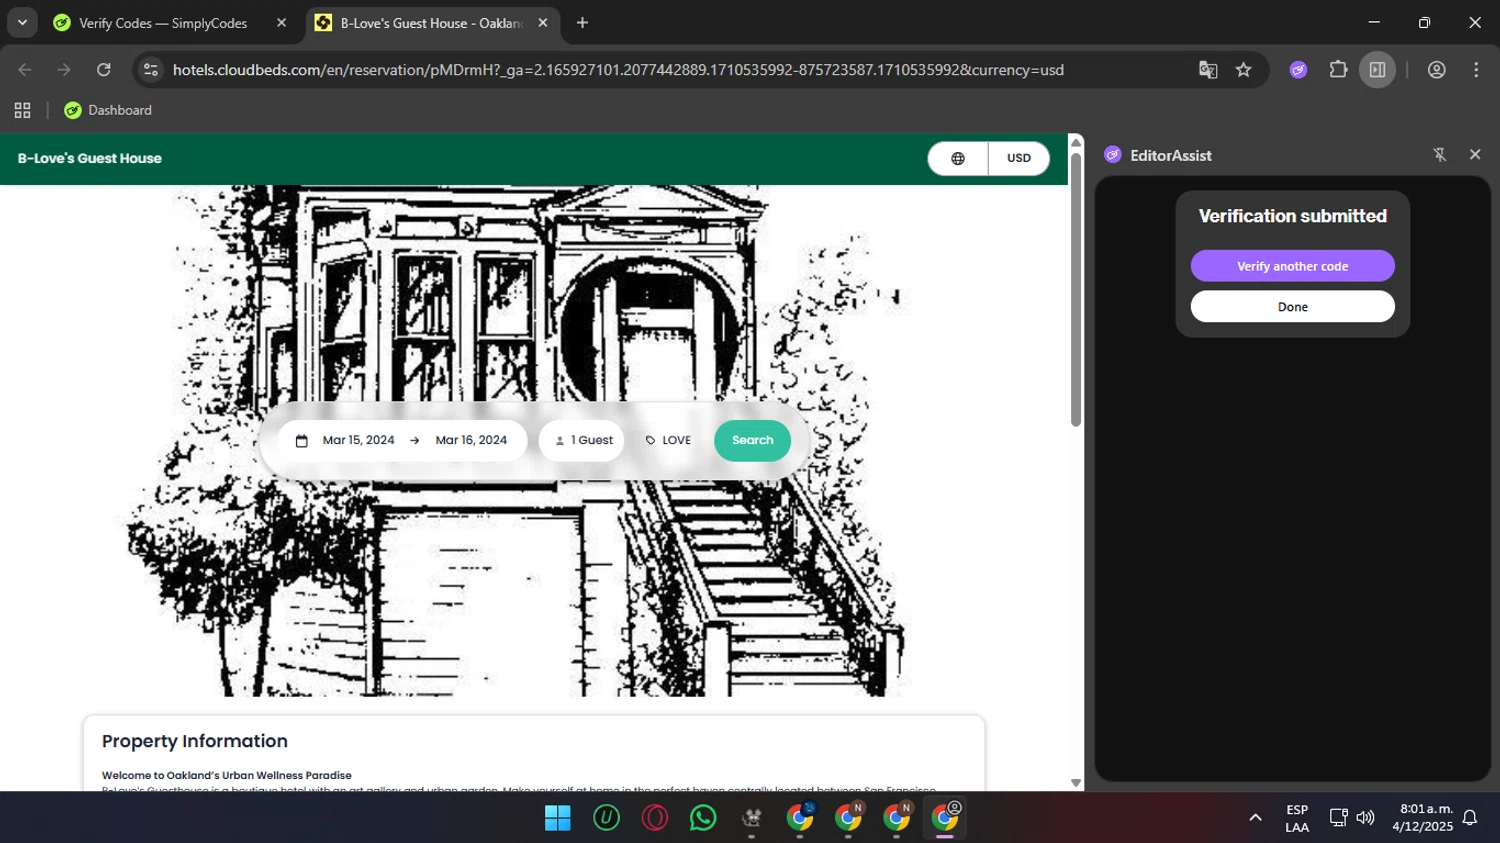Pick the check-out date Mar 16, 2024
Image resolution: width=1500 pixels, height=843 pixels.
coord(471,440)
